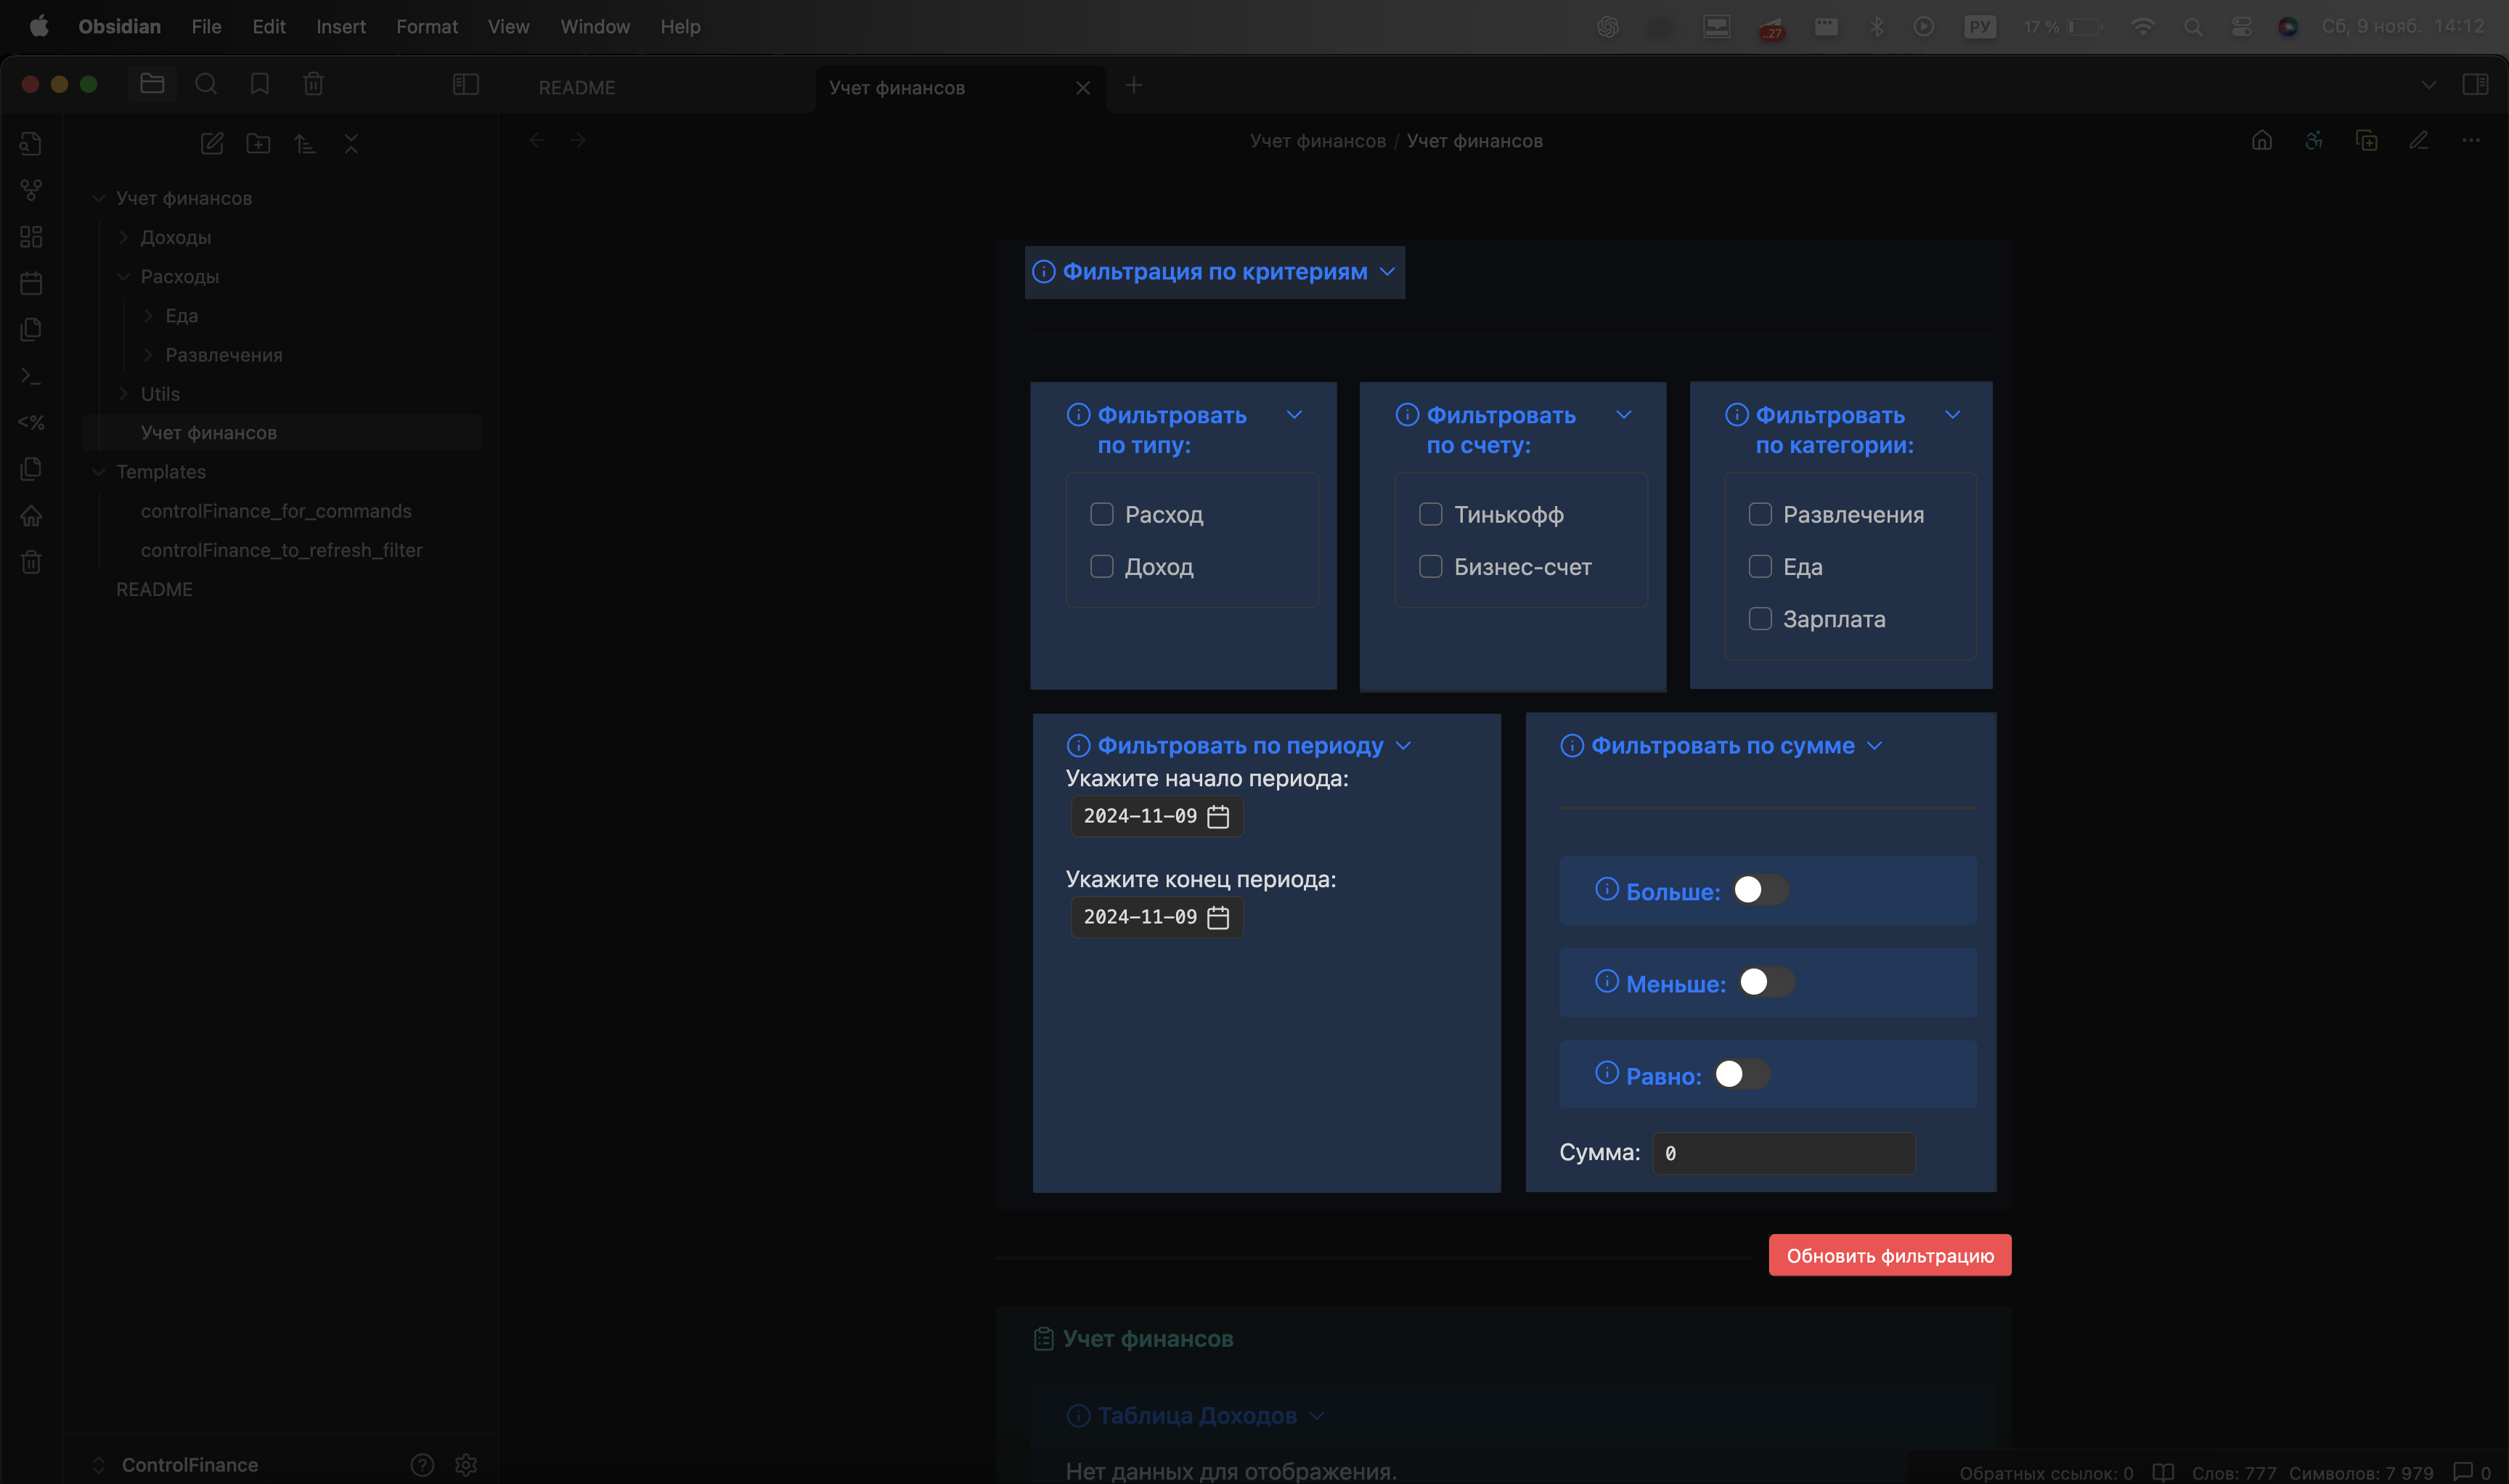Collapse the Фильтровать по периоду section

1403,746
